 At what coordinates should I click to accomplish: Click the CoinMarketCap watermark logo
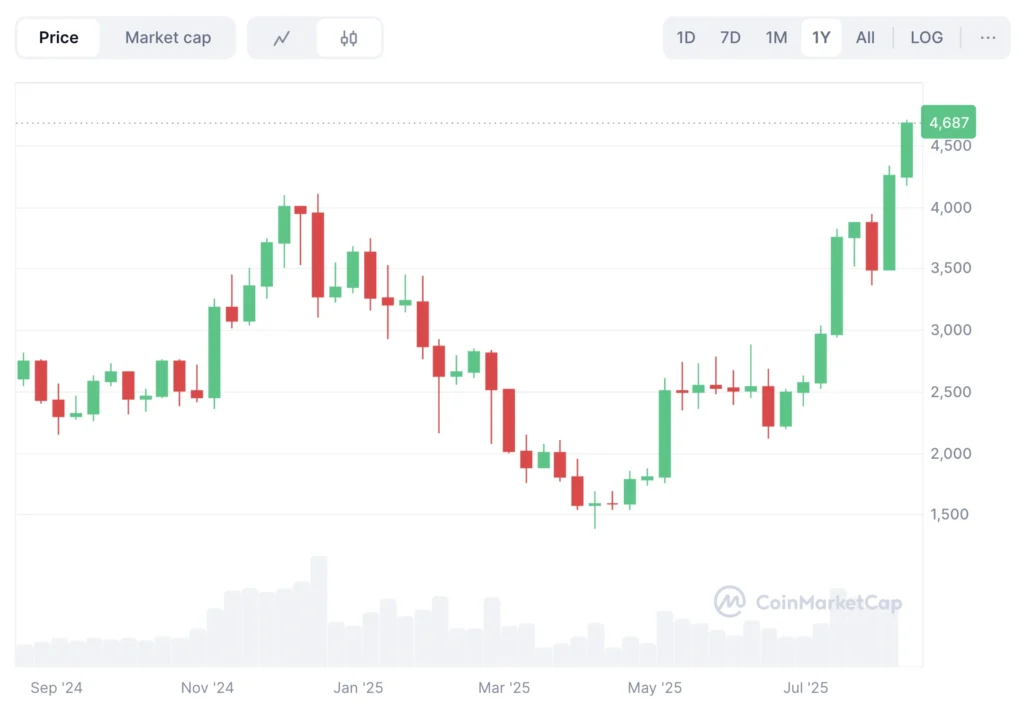810,602
